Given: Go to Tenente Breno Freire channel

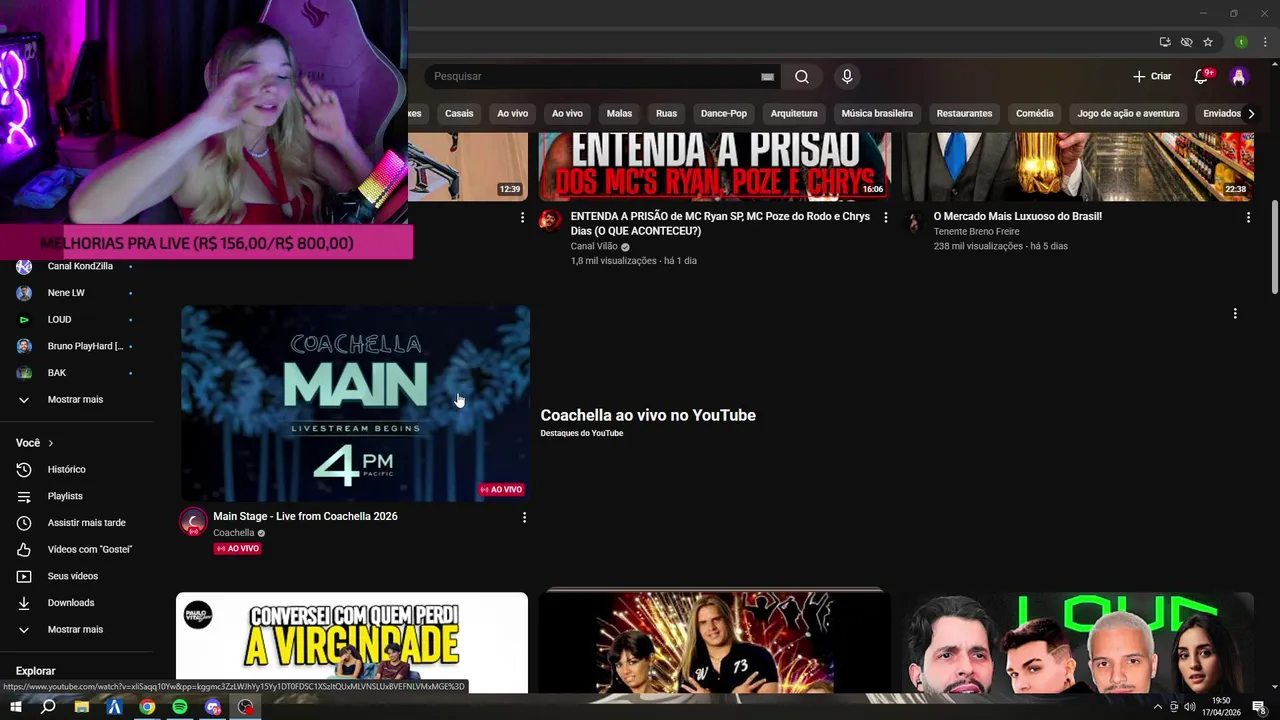Looking at the screenshot, I should 977,231.
